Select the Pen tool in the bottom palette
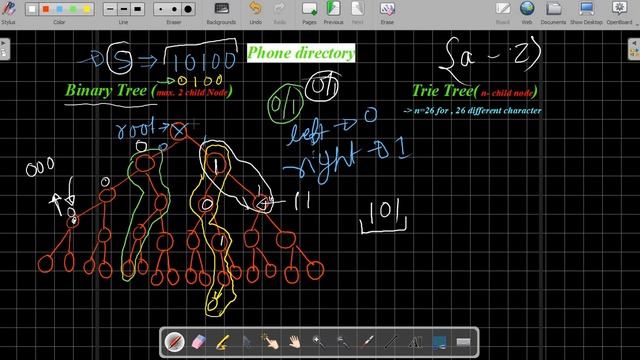The image size is (640, 360). pyautogui.click(x=175, y=342)
